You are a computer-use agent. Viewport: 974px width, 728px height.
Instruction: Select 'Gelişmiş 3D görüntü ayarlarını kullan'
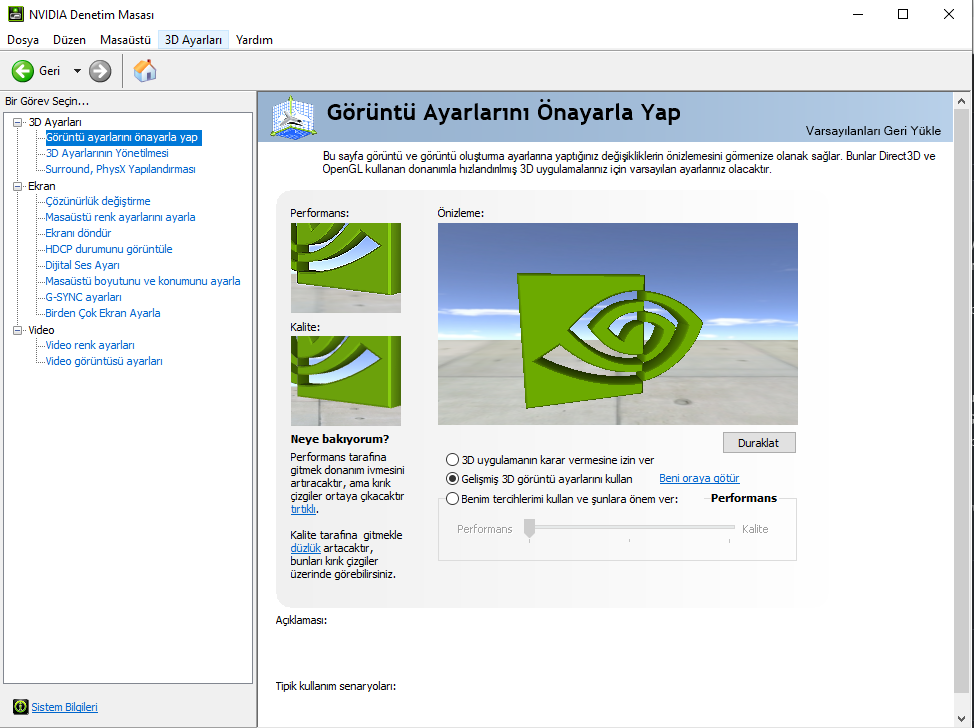(452, 478)
